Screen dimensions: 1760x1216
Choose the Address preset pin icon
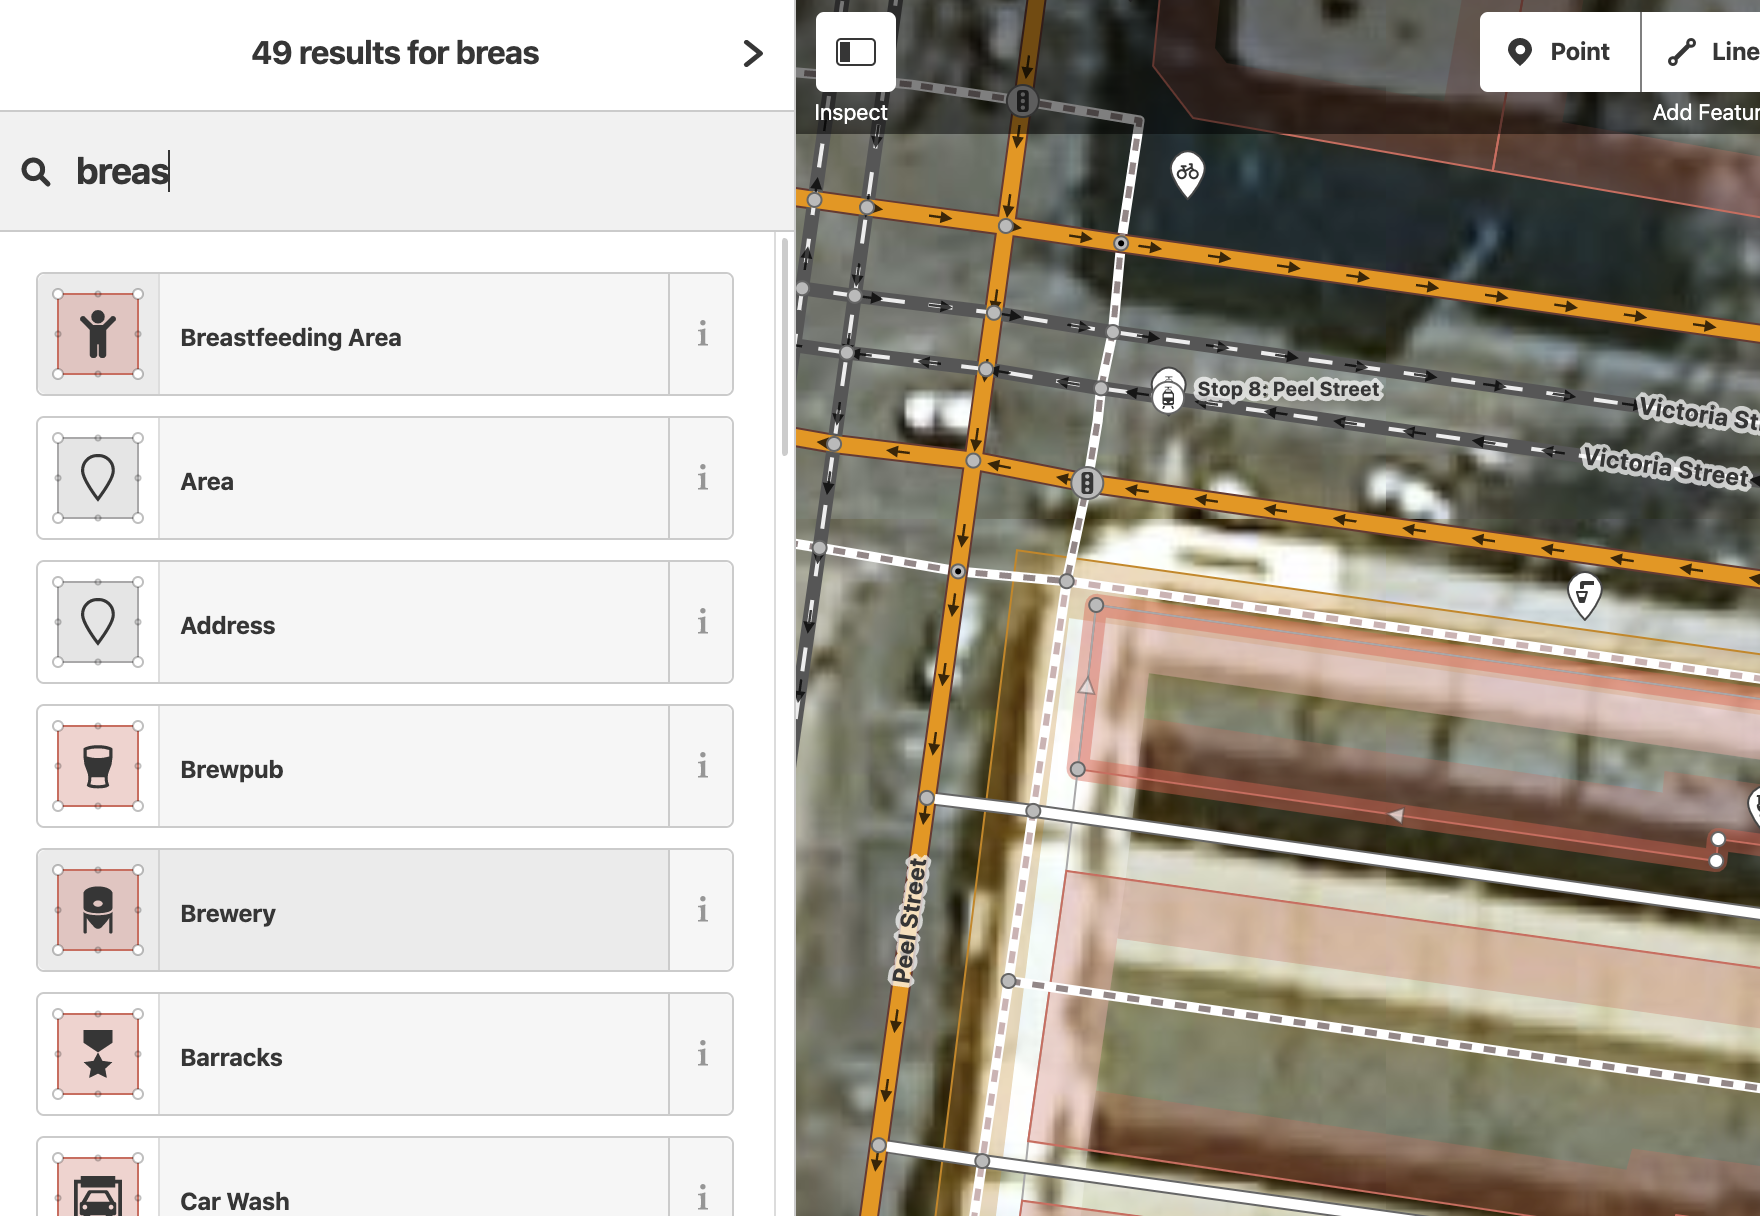click(x=98, y=622)
